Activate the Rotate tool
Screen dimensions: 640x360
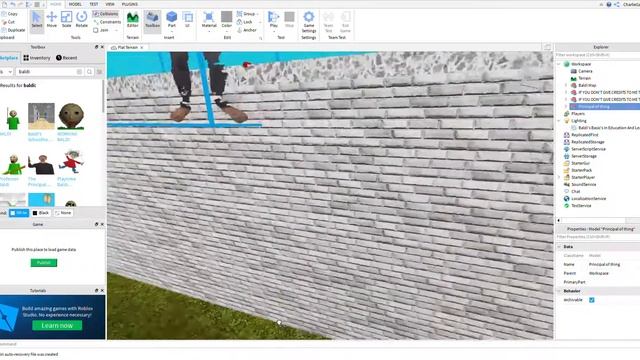[82, 20]
